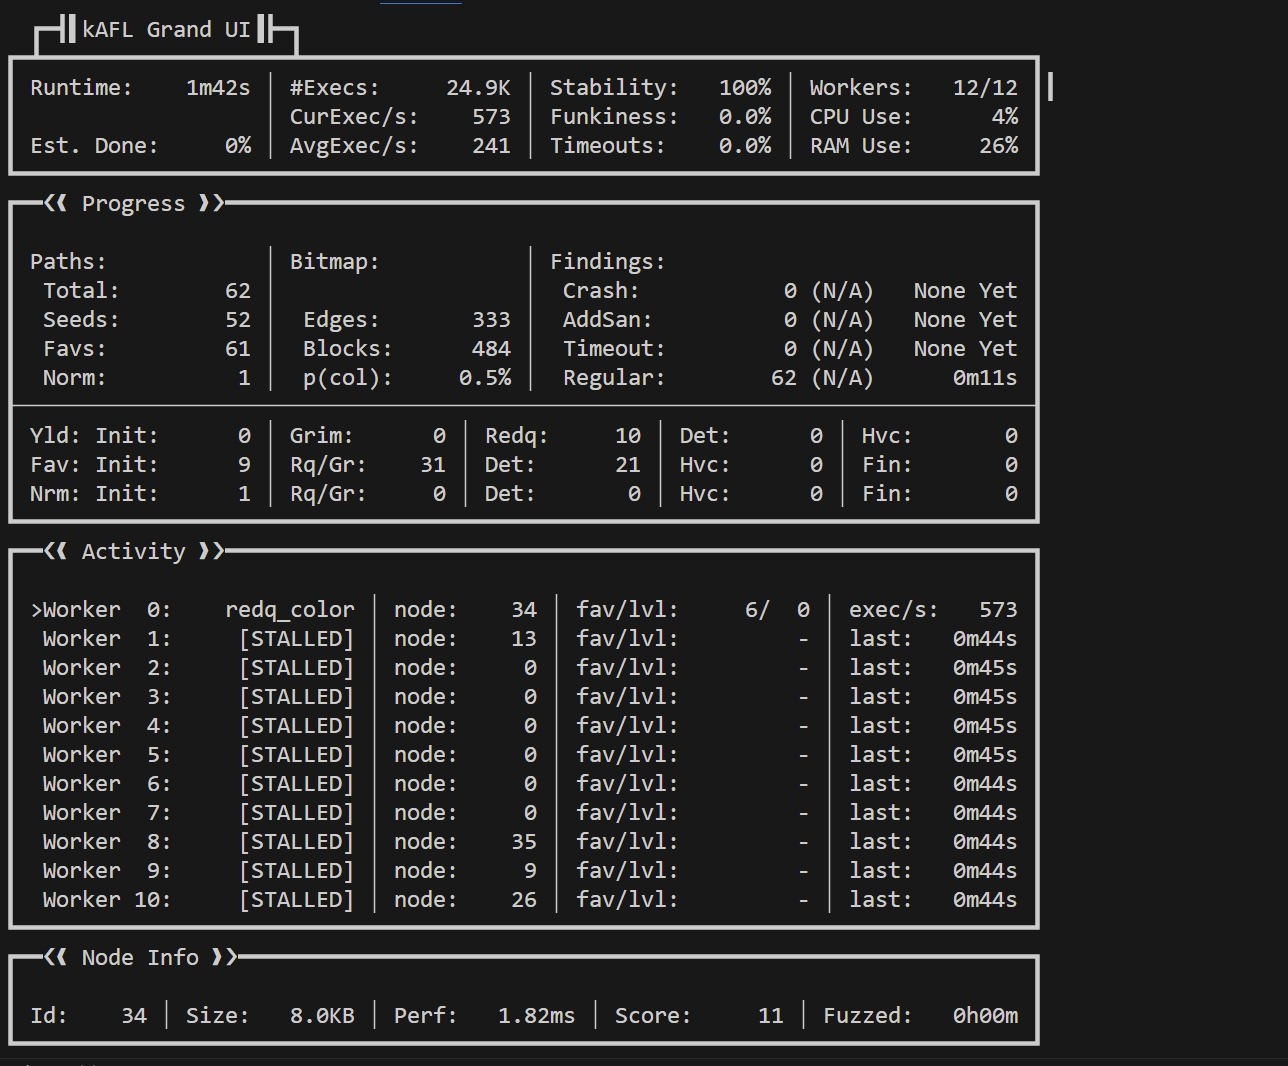Click the Regular findings time 0m11s
Screen dimensions: 1288x1066
click(x=984, y=378)
